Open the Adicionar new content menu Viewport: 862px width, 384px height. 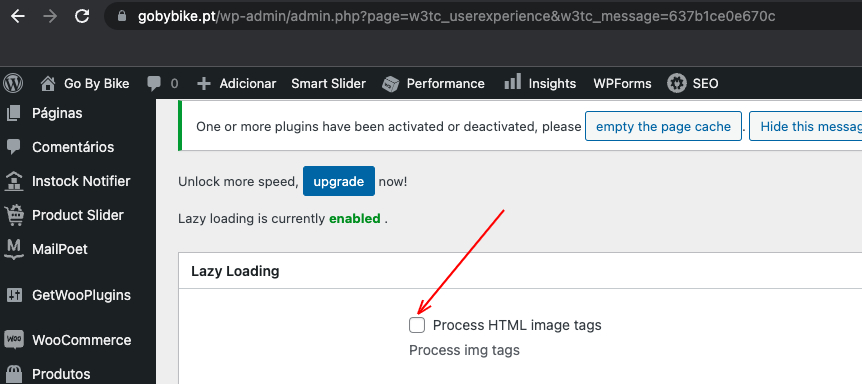pos(236,84)
